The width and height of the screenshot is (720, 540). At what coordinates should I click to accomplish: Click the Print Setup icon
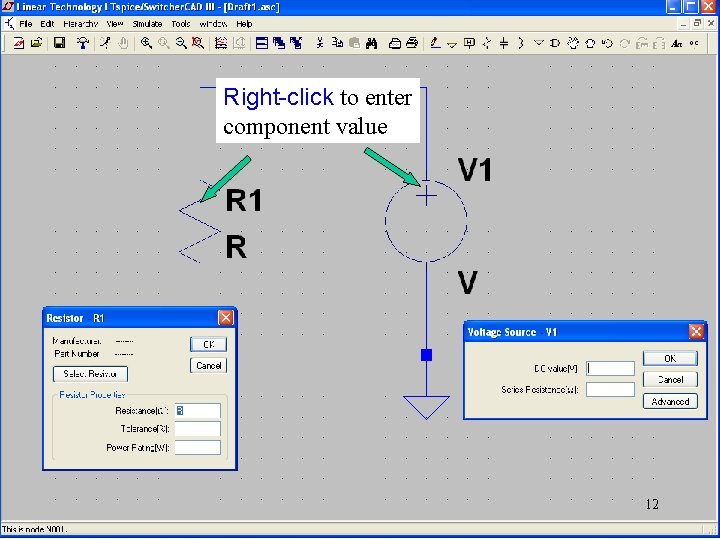coord(395,43)
